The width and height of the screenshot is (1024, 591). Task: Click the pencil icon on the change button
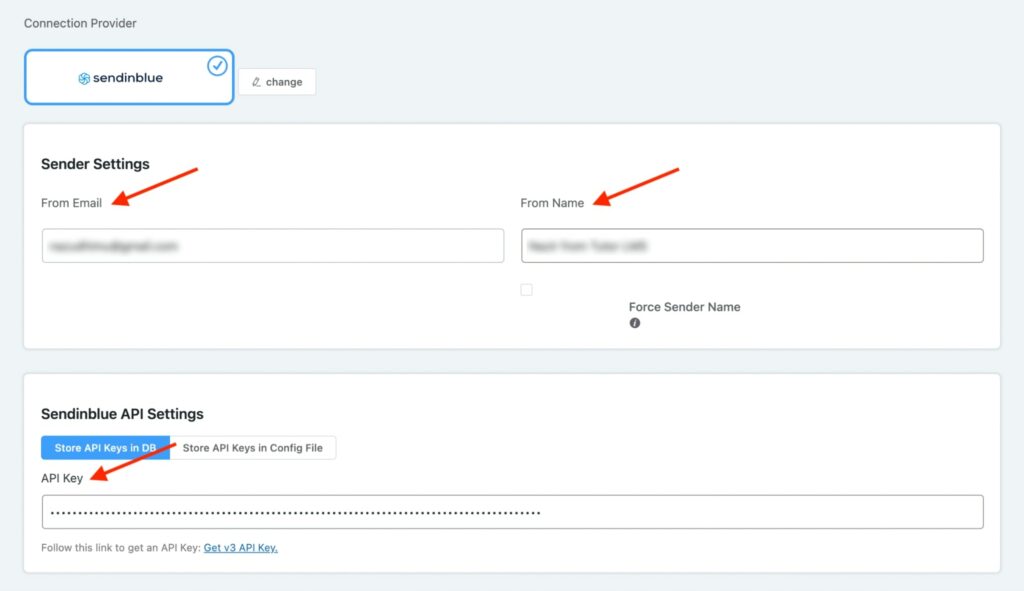pos(258,82)
